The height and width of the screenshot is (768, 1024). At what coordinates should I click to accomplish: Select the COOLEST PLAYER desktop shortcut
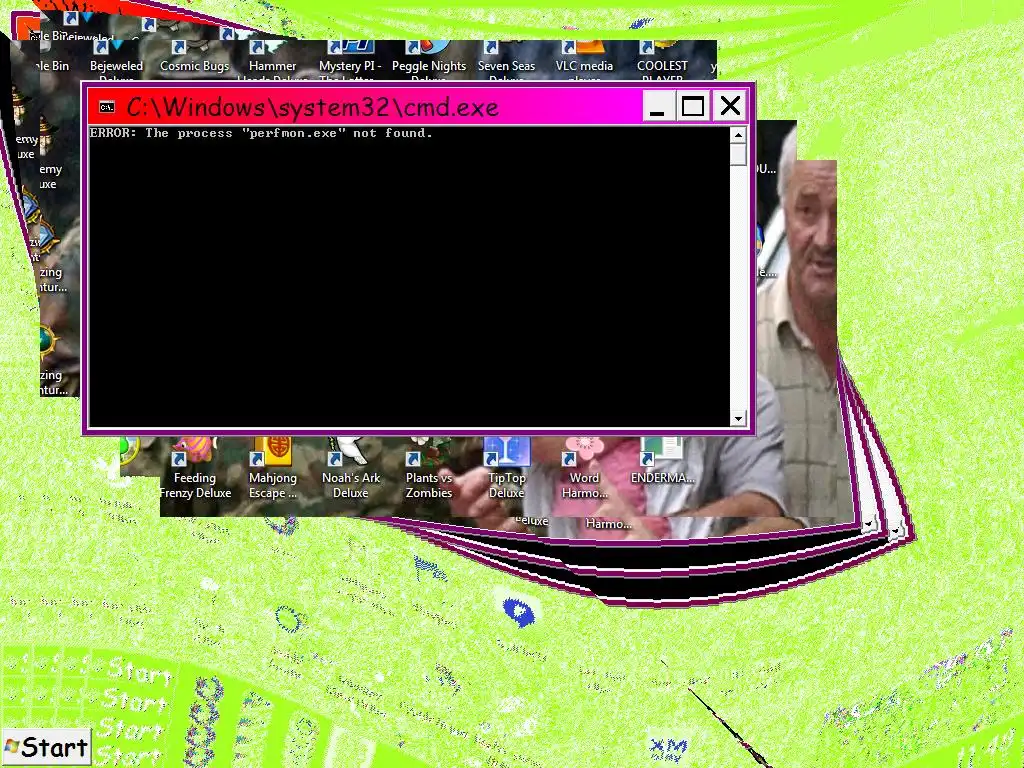662,62
